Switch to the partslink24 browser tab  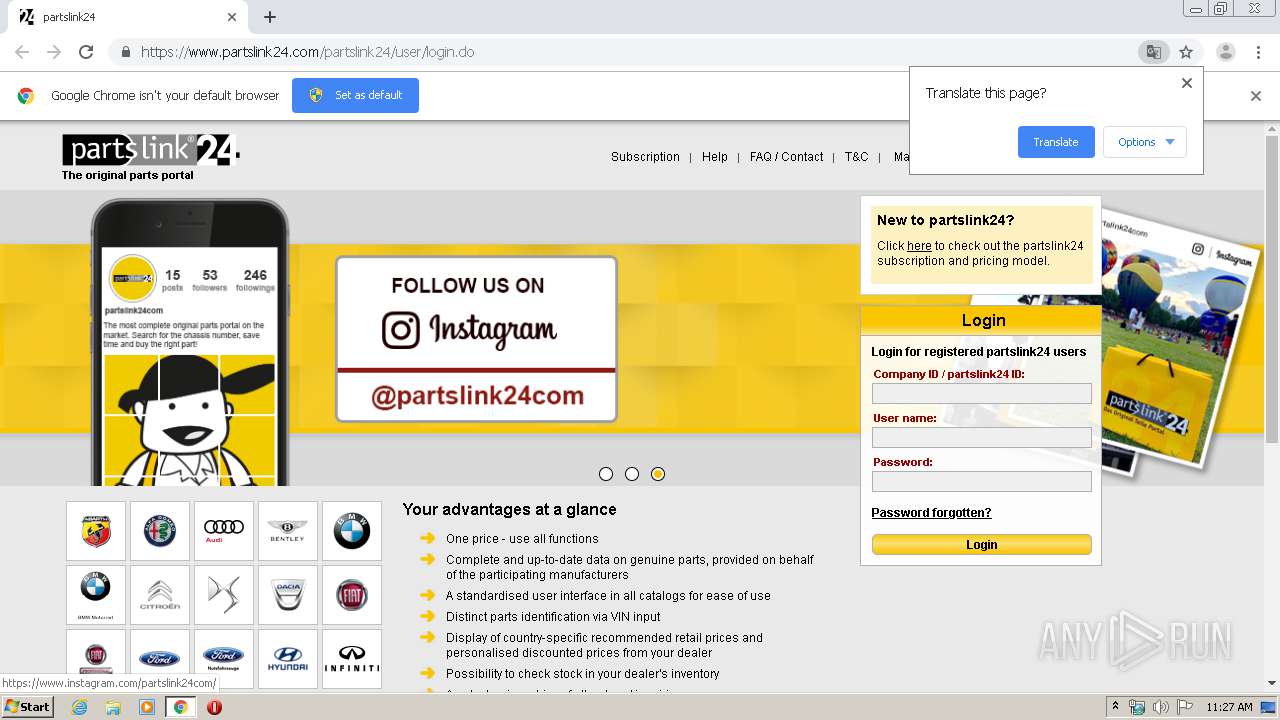(x=128, y=17)
